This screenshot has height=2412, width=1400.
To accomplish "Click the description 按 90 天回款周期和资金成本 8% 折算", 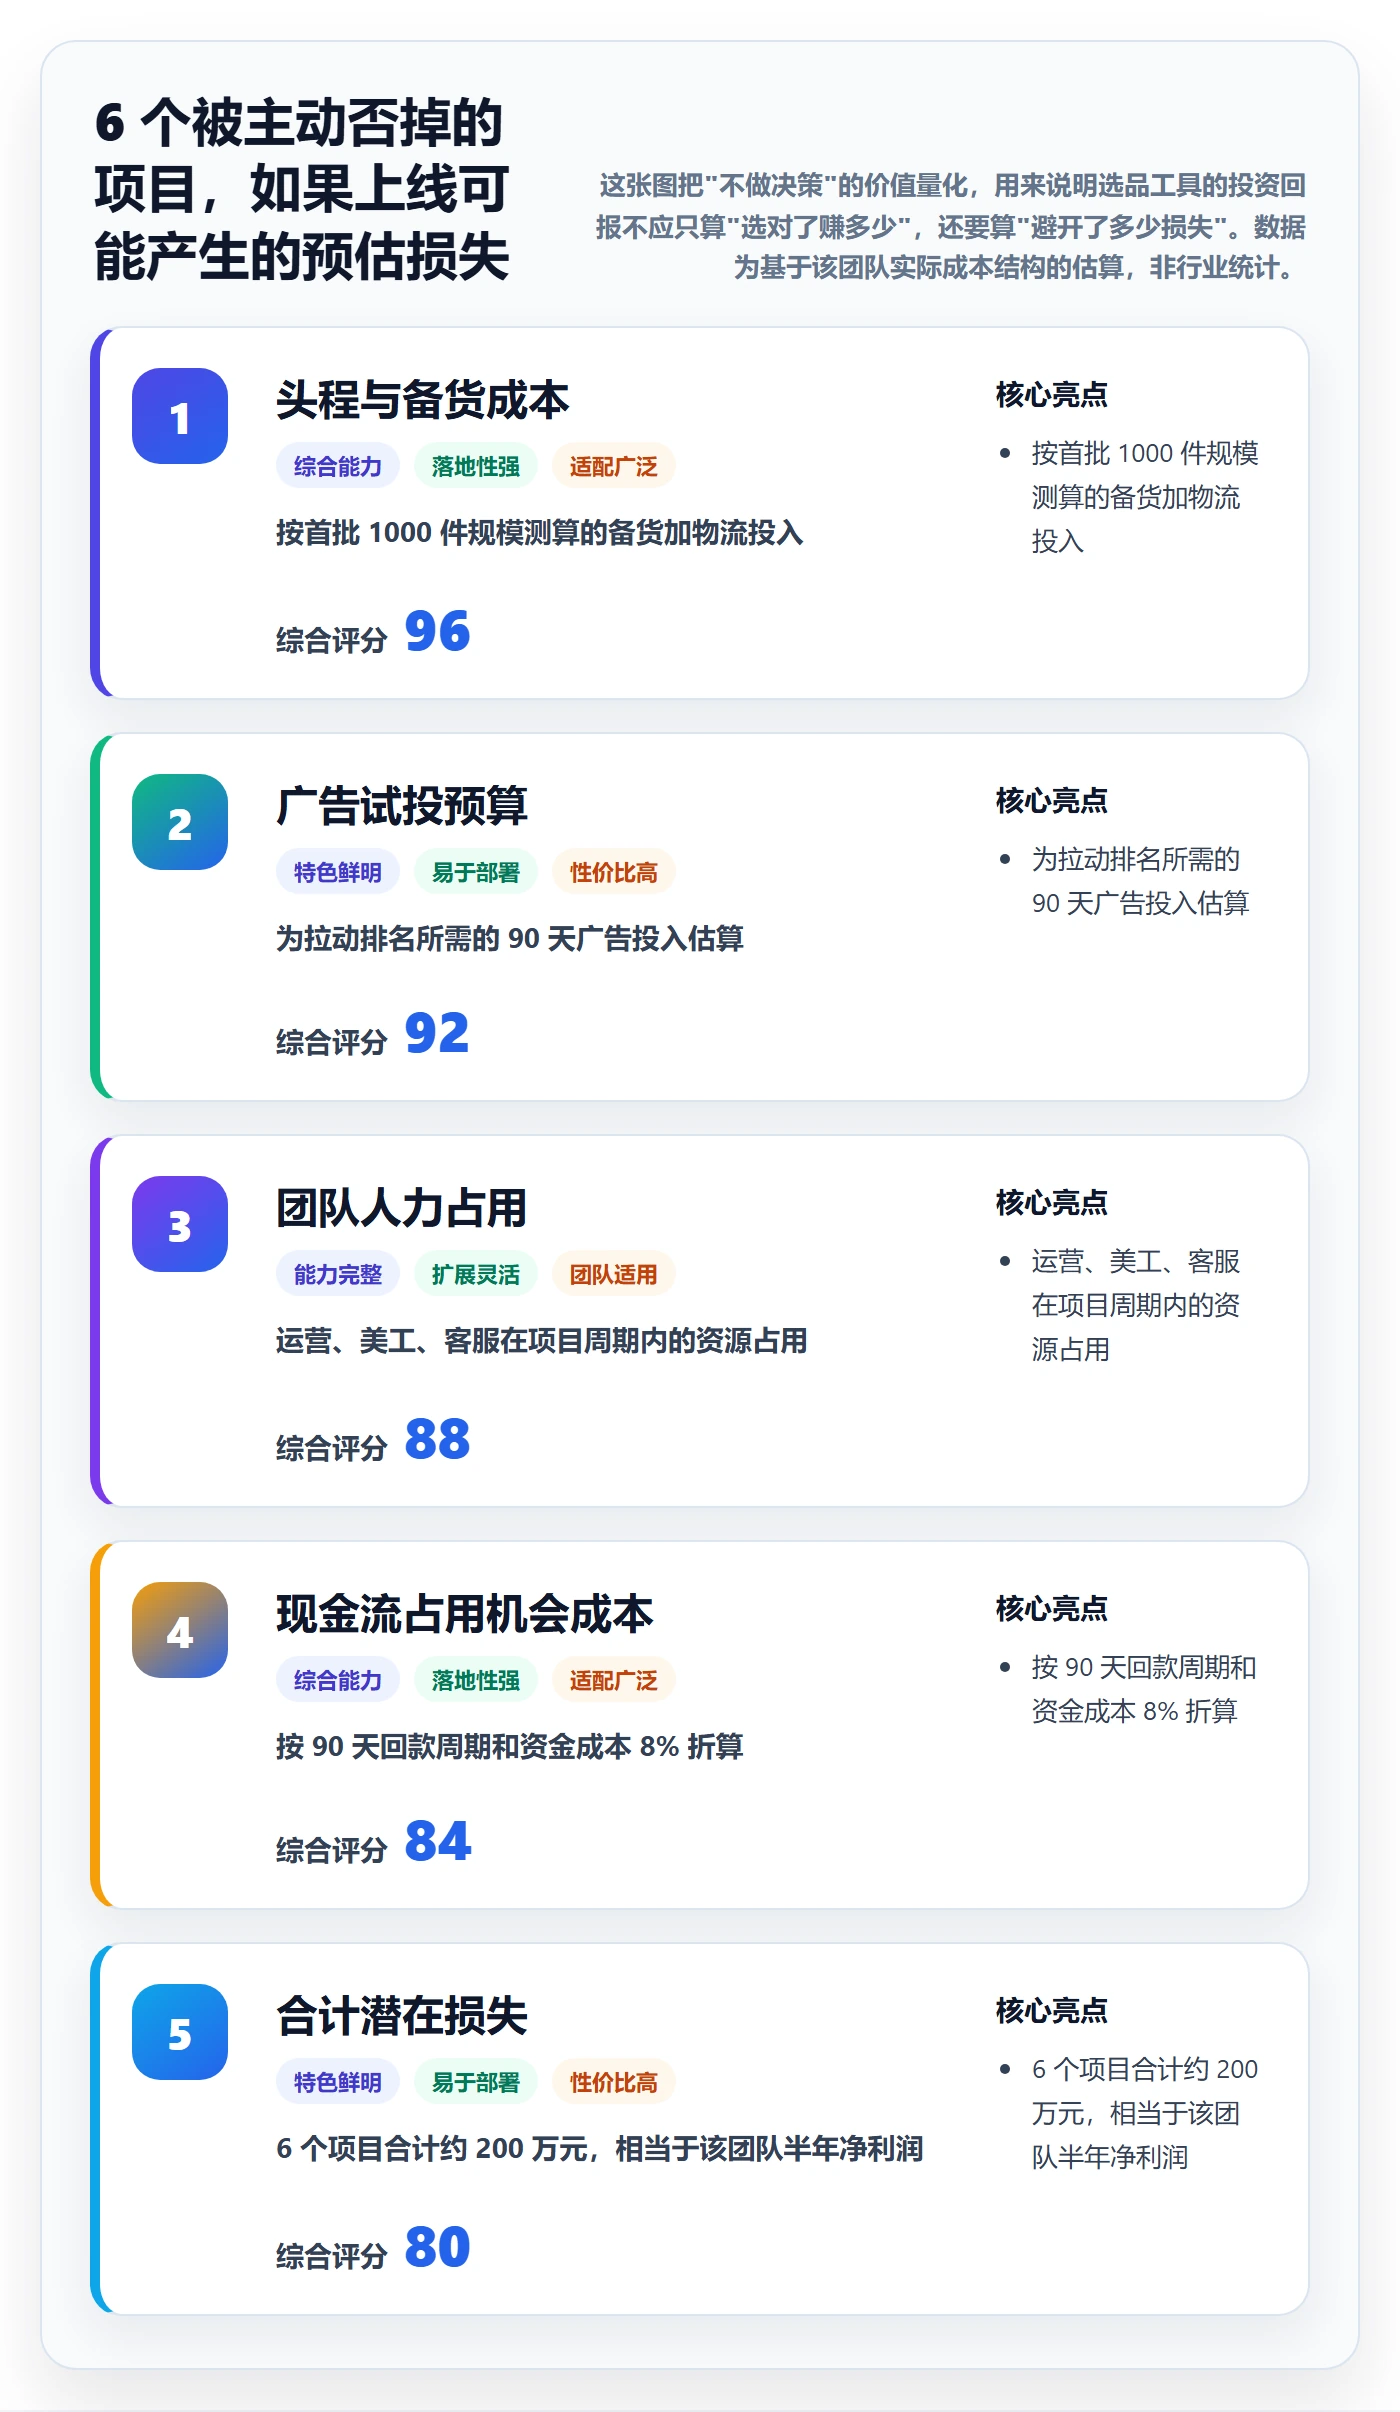I will point(510,1747).
